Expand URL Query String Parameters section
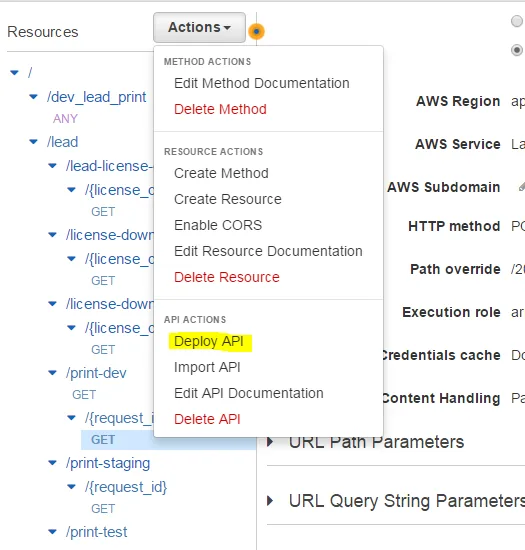525x550 pixels. point(270,501)
